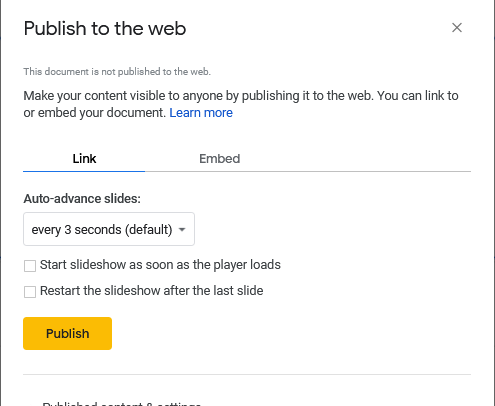
Task: Click the 'Restart the slideshow after the last slide' label
Action: tap(152, 291)
